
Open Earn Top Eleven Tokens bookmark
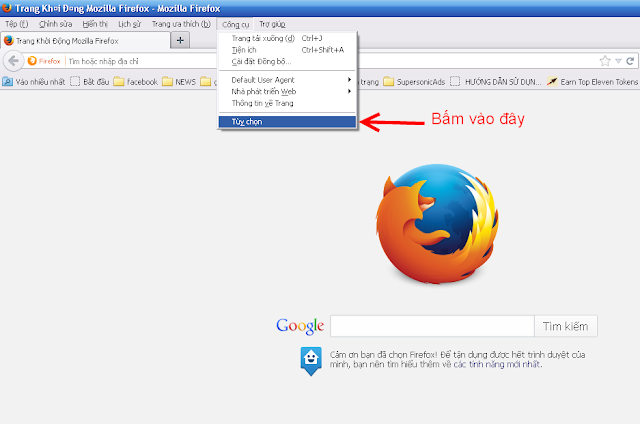point(592,82)
